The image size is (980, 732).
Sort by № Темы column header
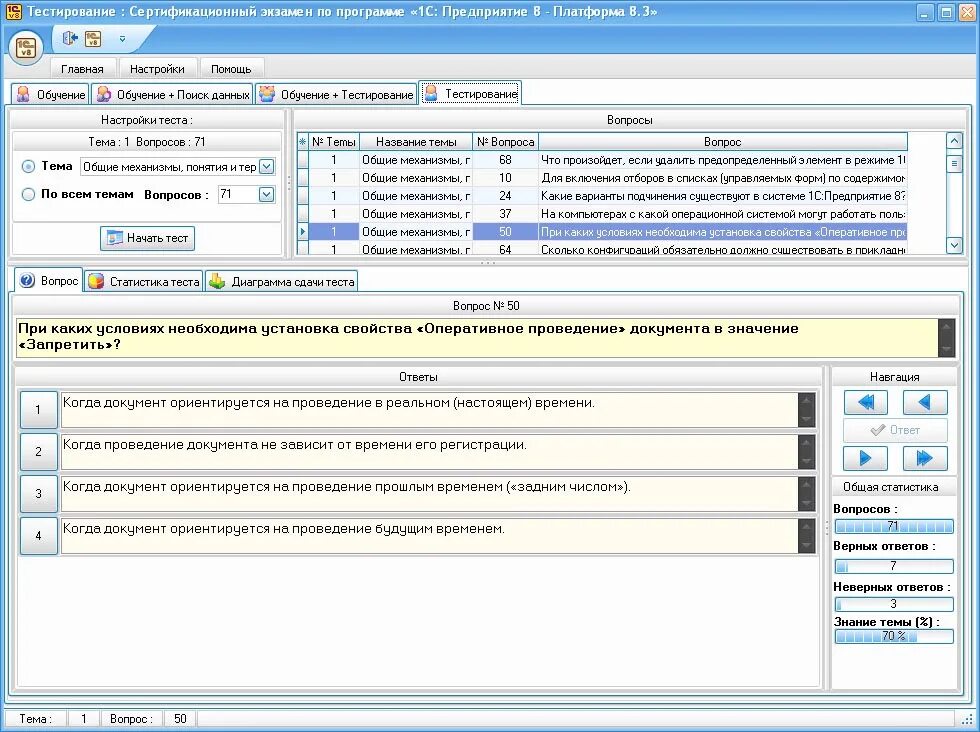334,142
